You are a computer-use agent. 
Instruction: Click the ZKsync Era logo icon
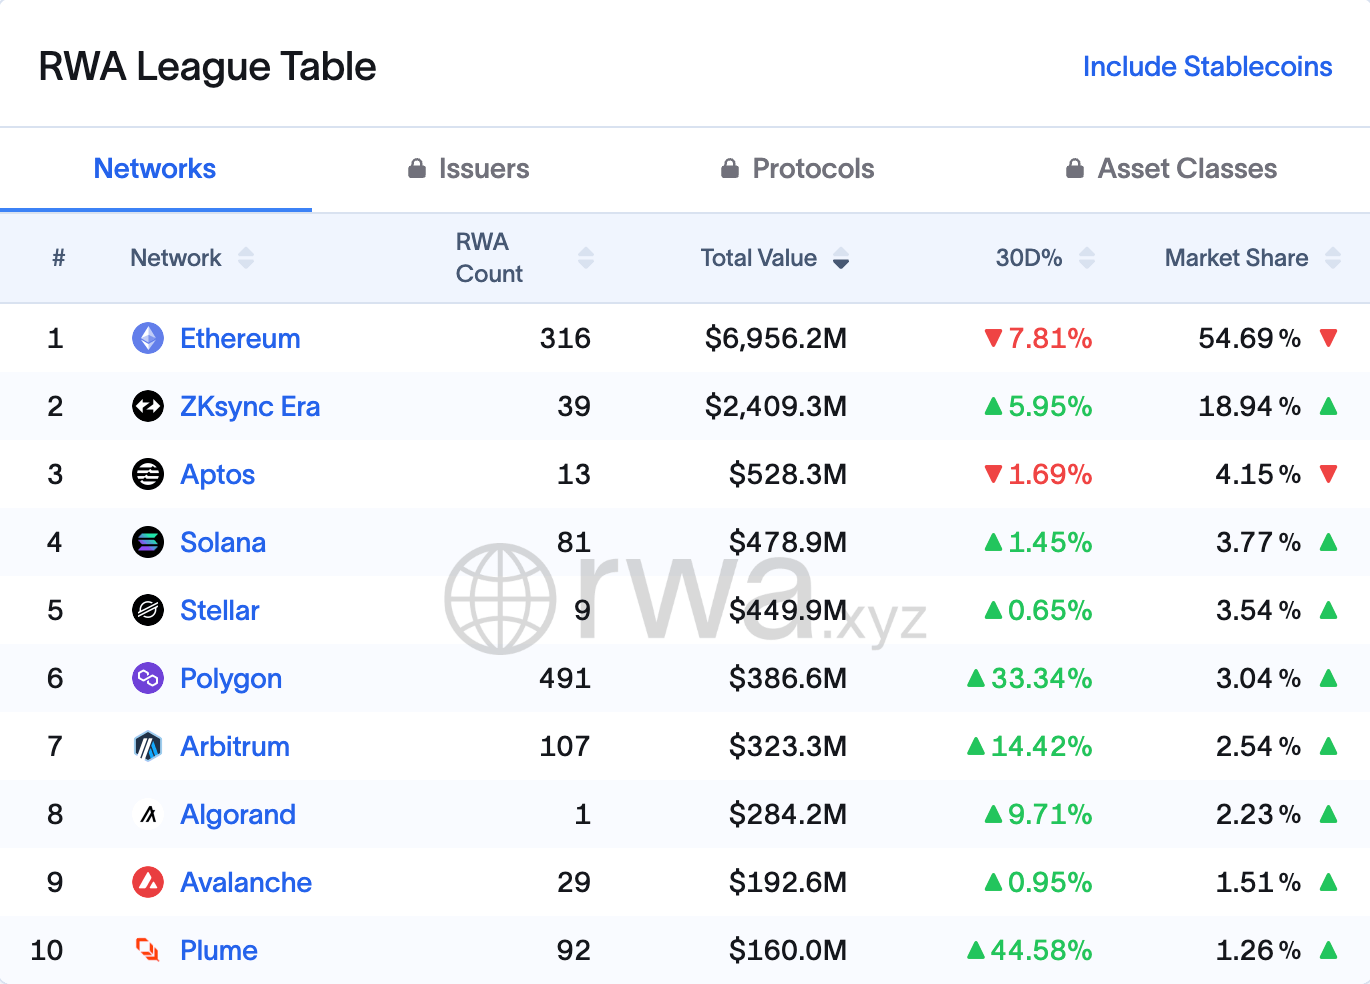click(x=148, y=406)
